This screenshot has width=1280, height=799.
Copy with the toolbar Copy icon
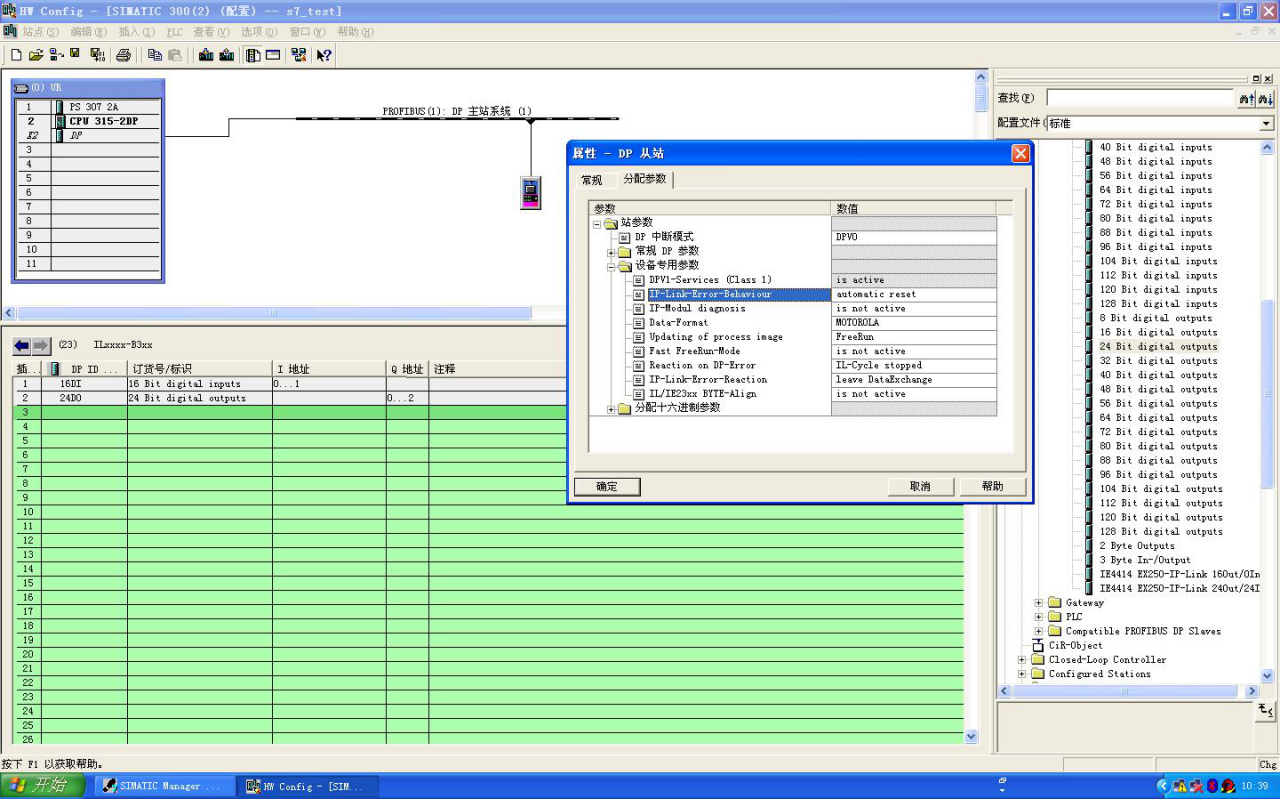[155, 55]
